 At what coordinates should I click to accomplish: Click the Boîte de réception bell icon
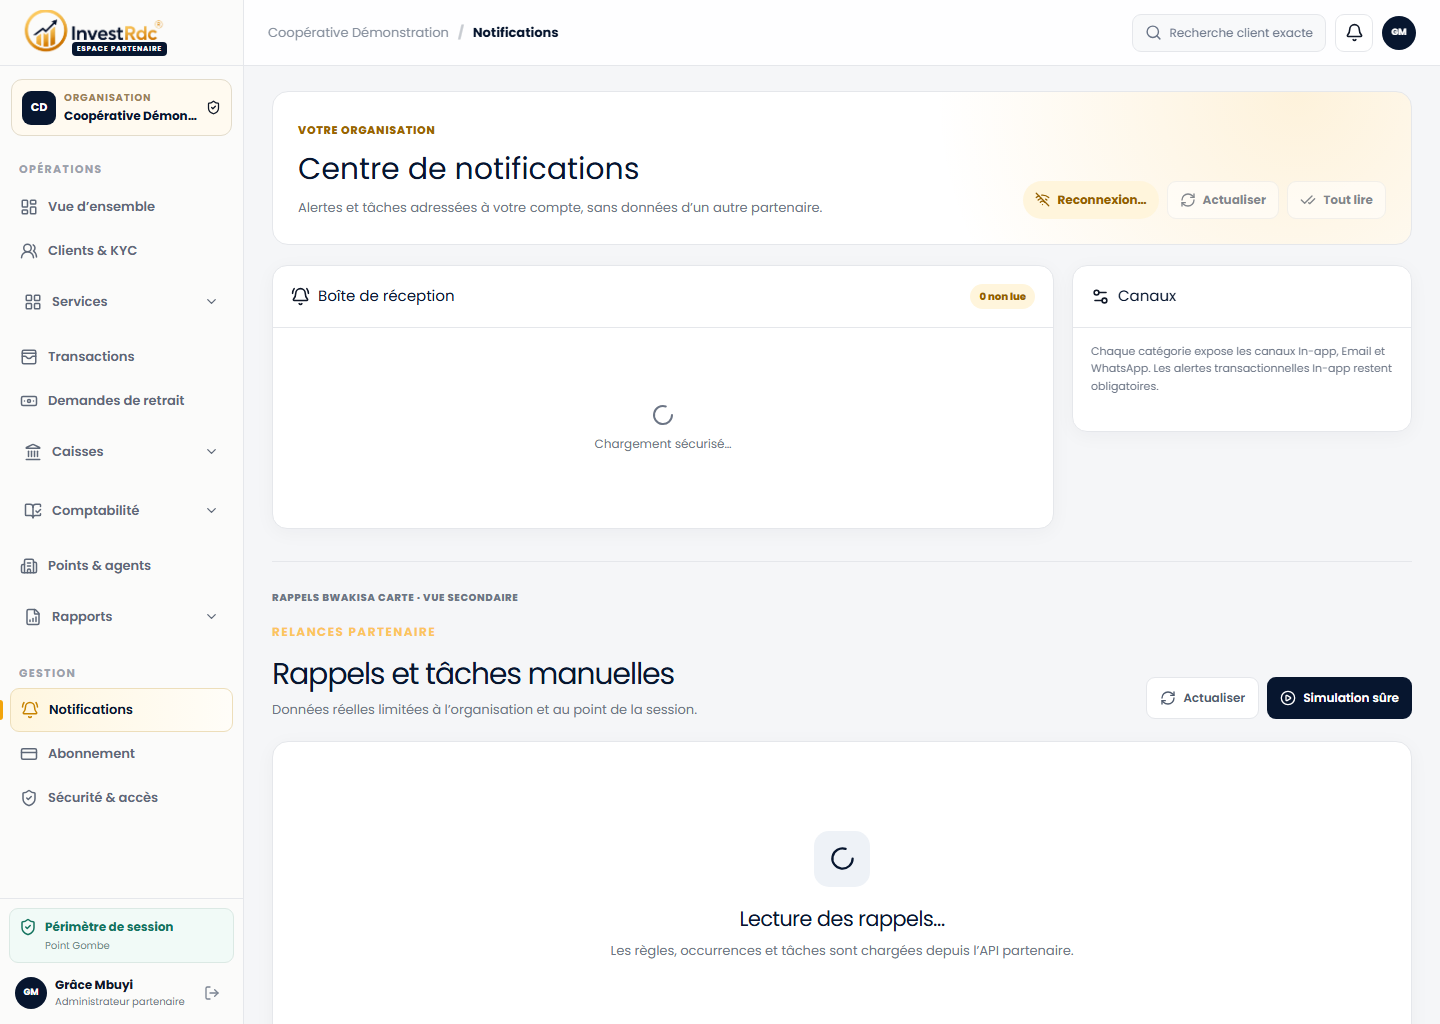coord(300,296)
